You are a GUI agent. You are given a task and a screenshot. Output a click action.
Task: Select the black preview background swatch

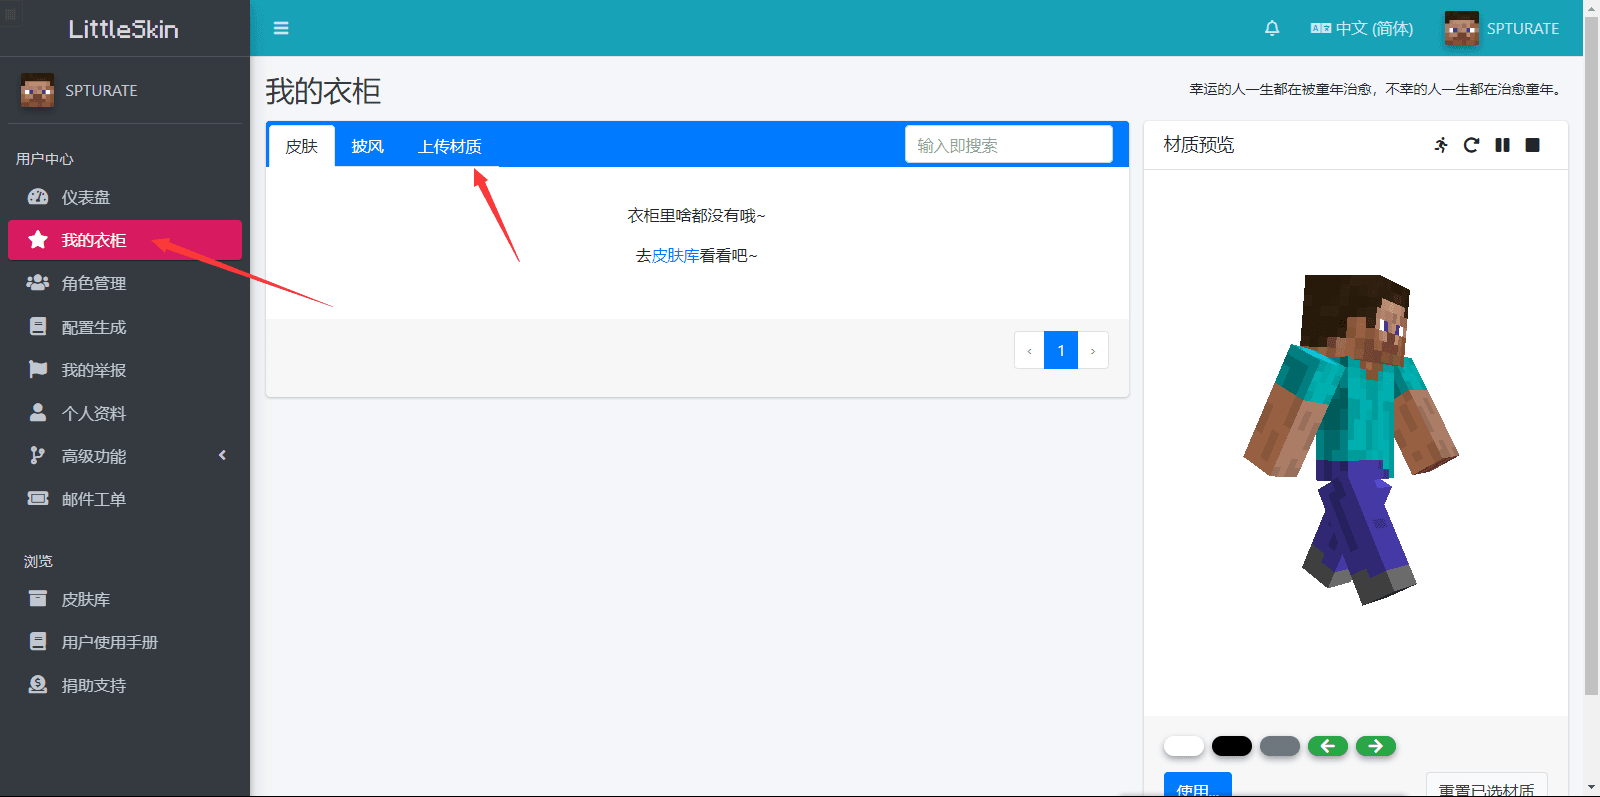click(x=1232, y=746)
